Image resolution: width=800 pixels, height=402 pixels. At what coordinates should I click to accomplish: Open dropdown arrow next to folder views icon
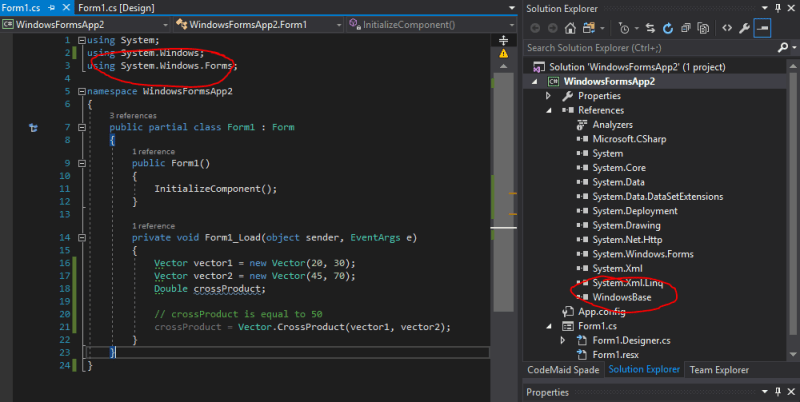(603, 29)
